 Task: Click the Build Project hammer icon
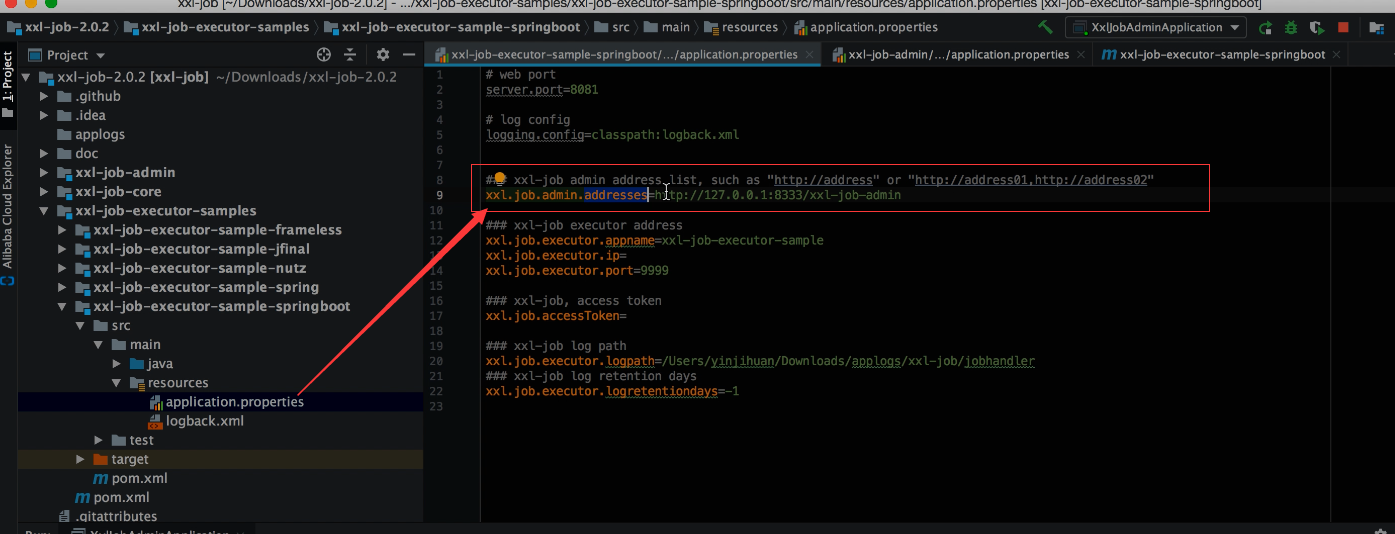1045,28
